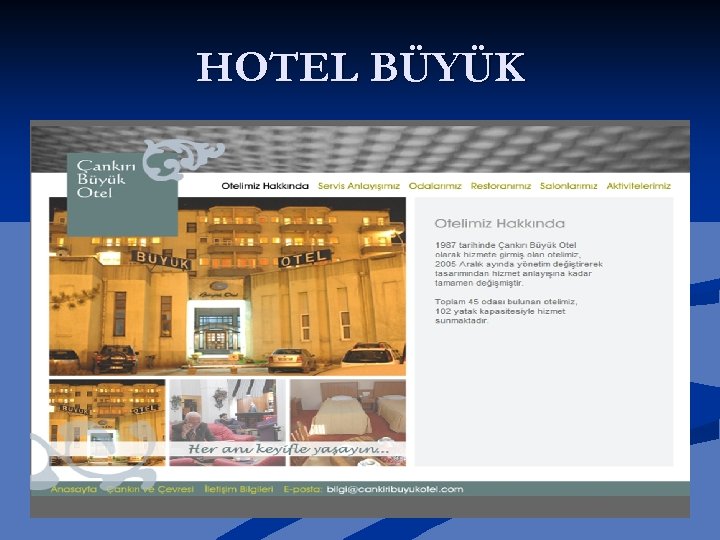Click the text '1987 tarihinde Çankırı Büyük Otel'

click(506, 245)
